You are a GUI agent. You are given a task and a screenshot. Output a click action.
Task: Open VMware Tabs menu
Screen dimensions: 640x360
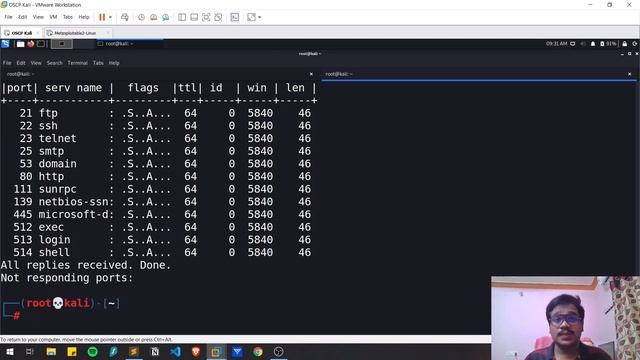point(67,17)
